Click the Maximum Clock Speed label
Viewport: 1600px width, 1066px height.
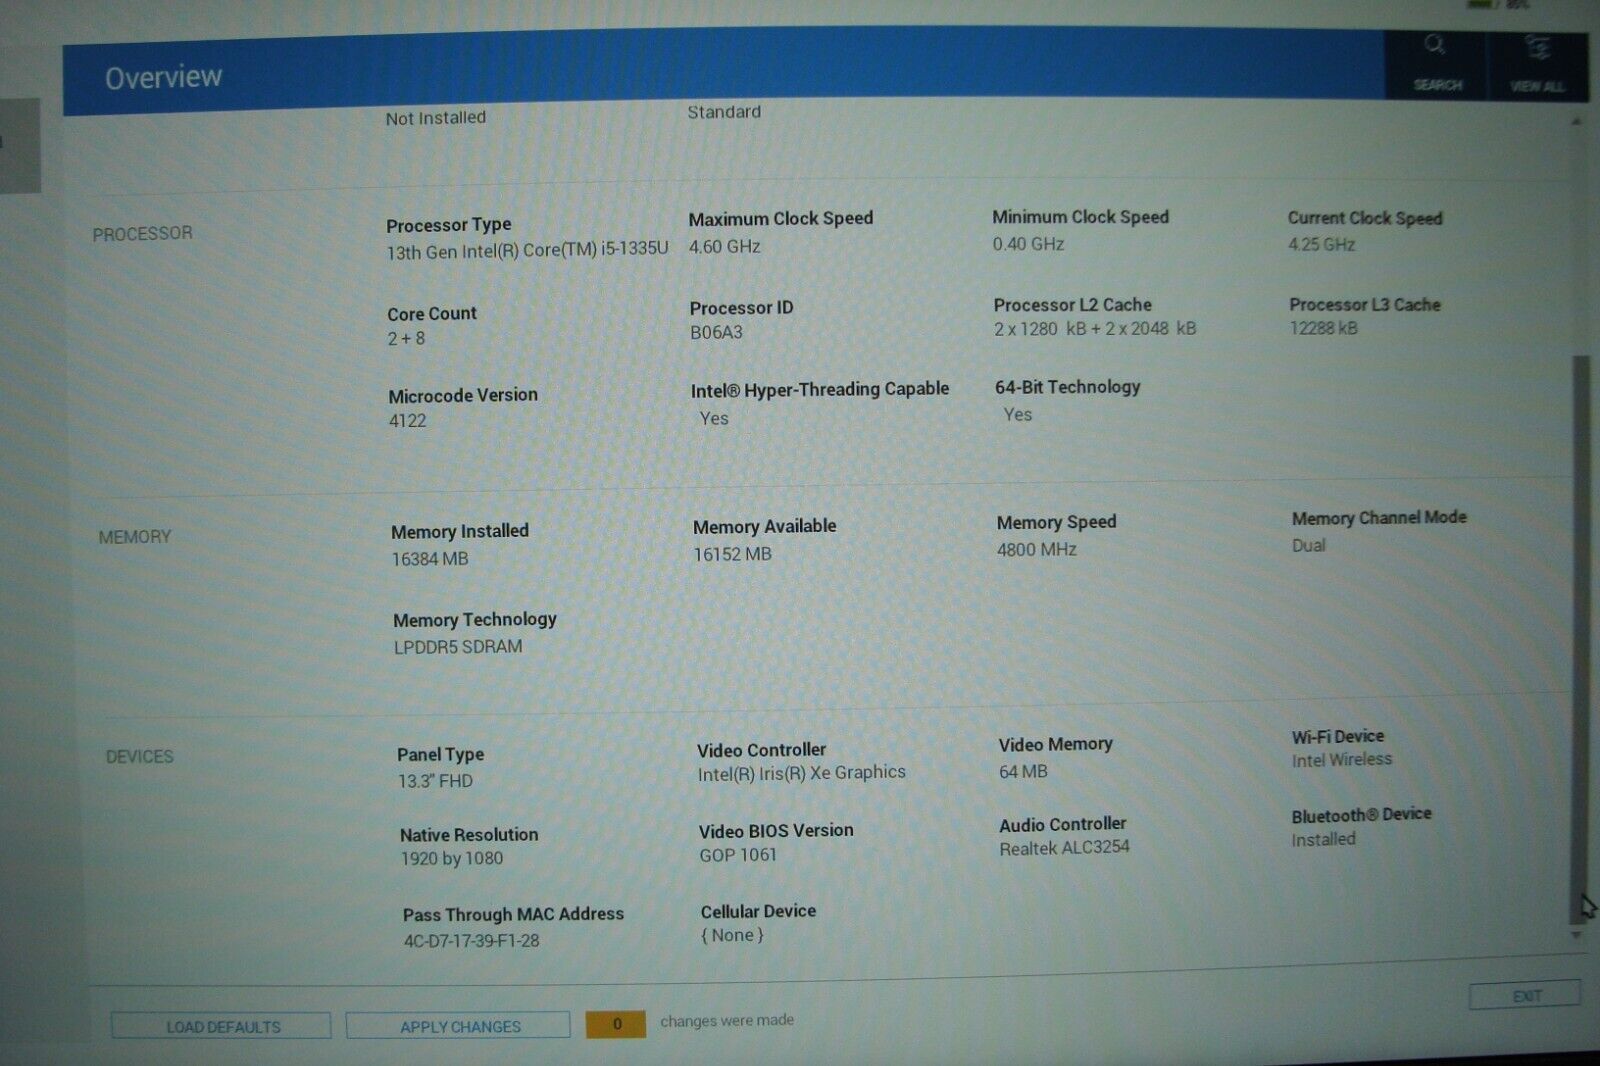point(780,218)
